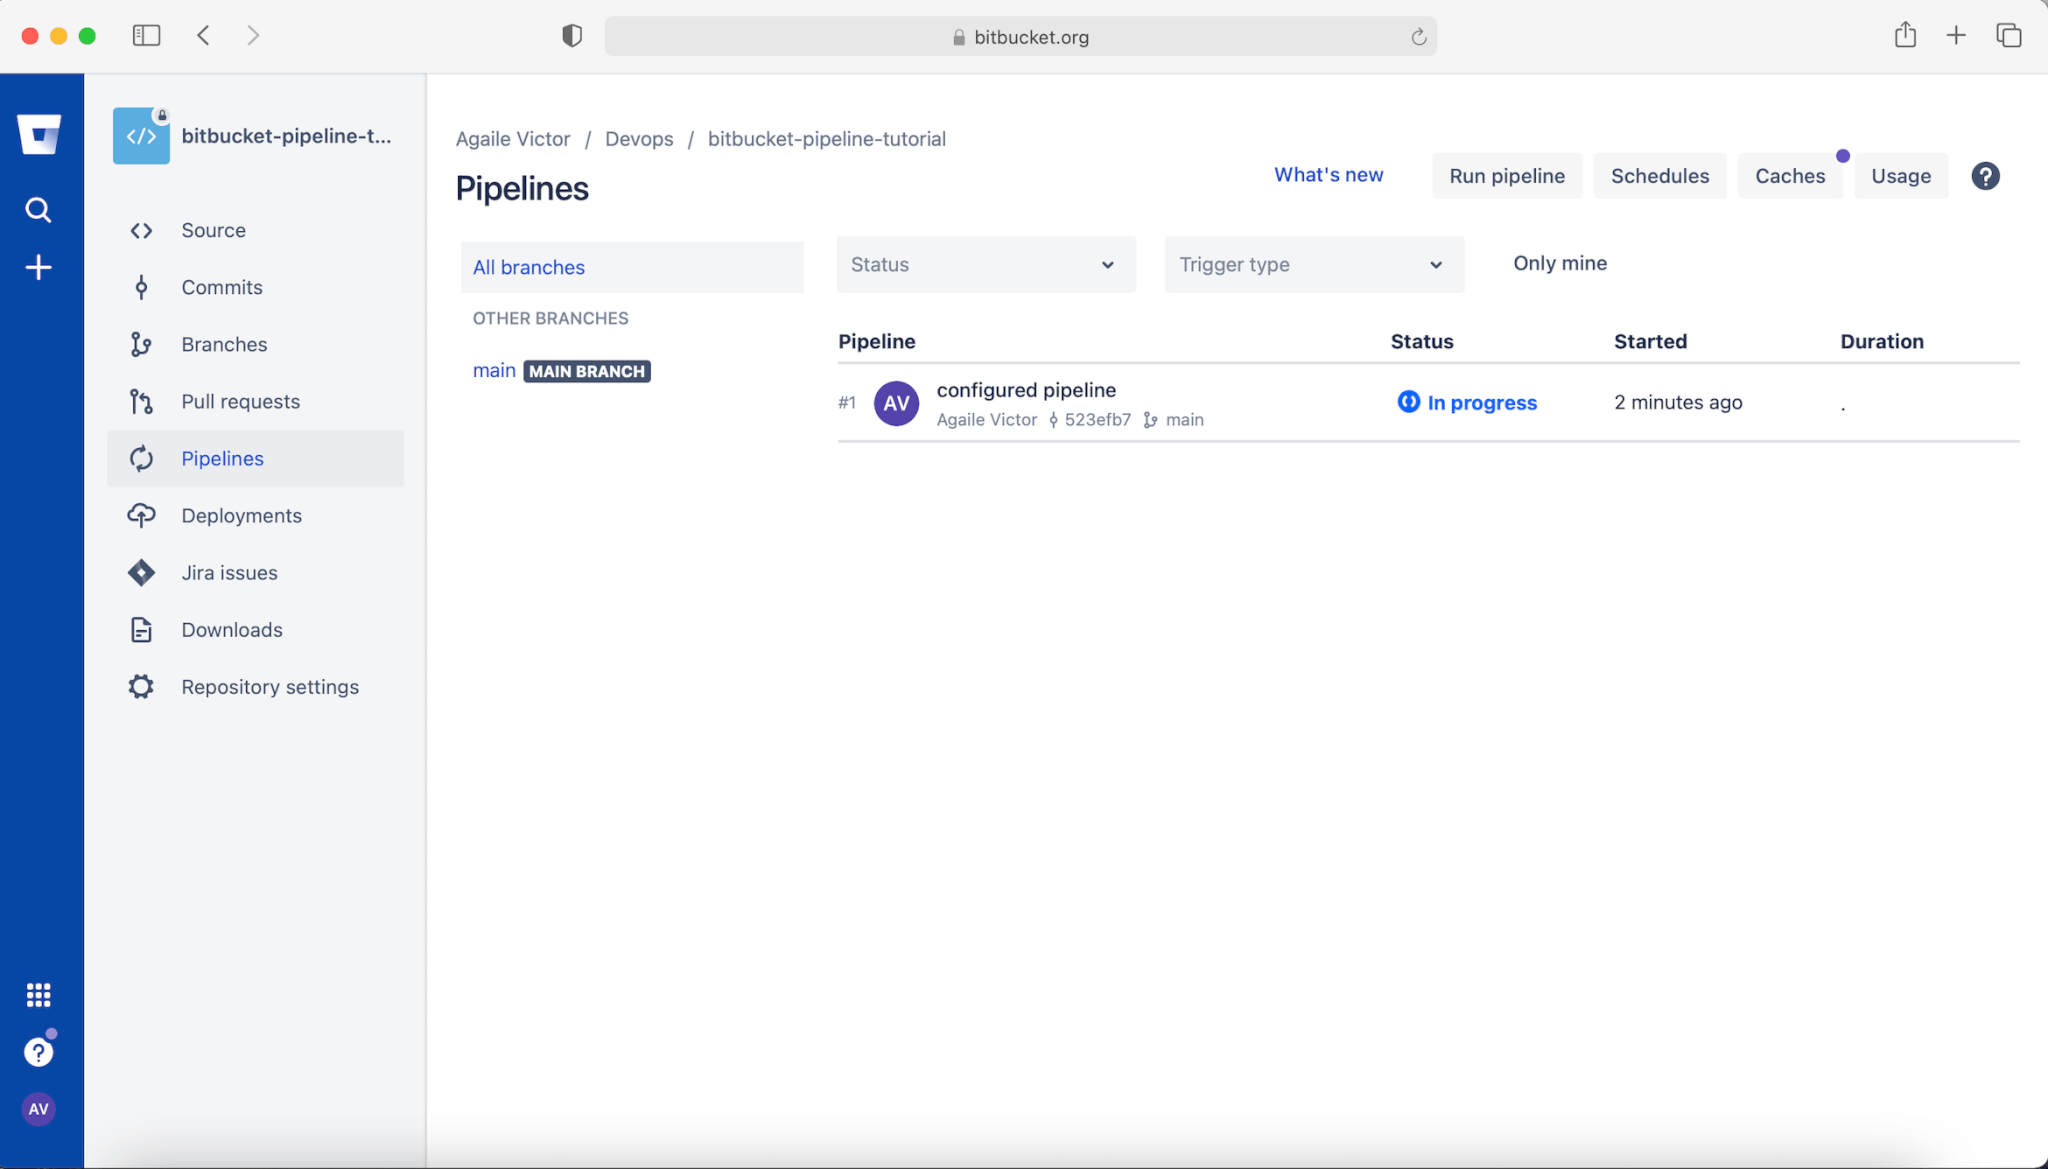
Task: Click the help question mark in sidebar
Action: pos(38,1052)
